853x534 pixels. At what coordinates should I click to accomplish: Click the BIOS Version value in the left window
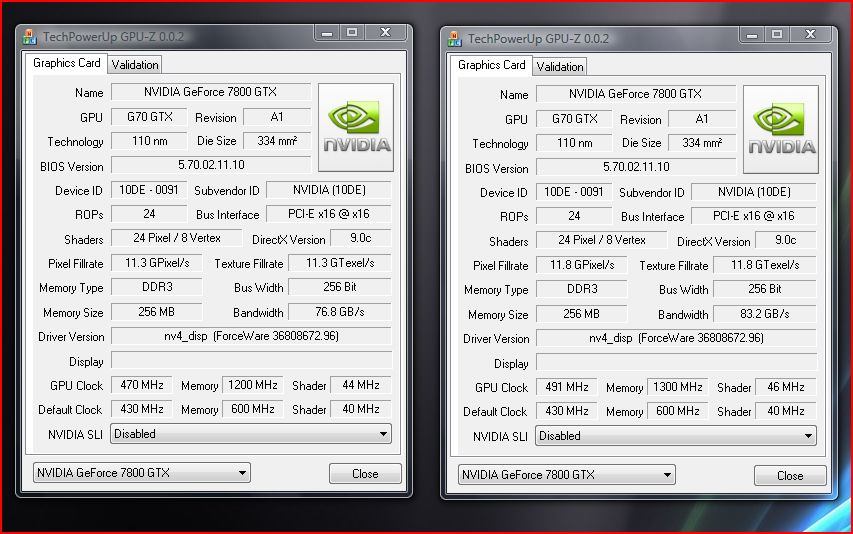point(211,165)
